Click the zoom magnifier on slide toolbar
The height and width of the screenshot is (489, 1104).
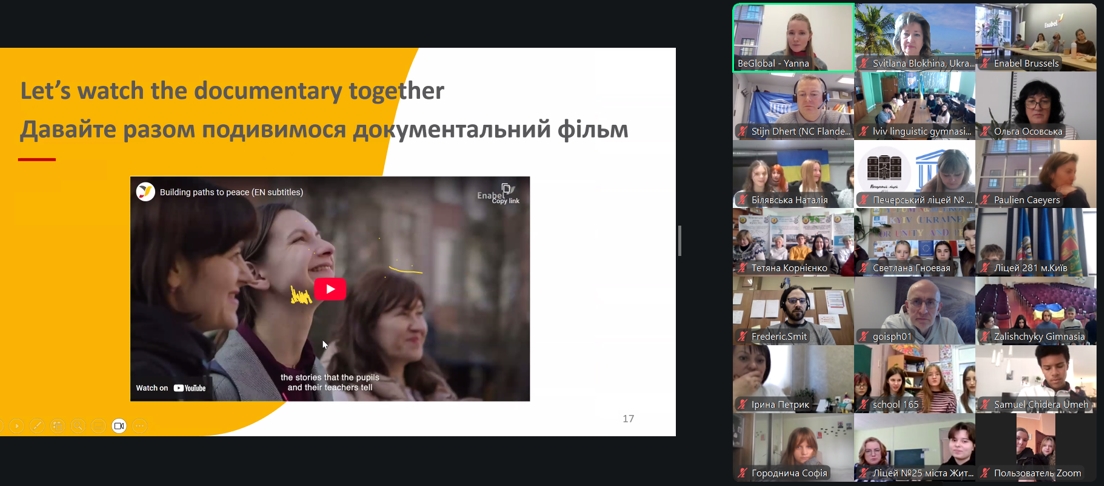[x=78, y=426]
